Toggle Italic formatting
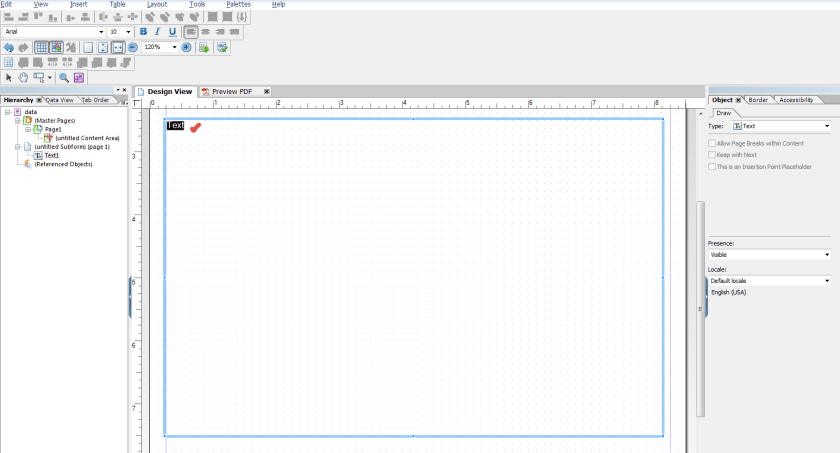 [x=158, y=32]
